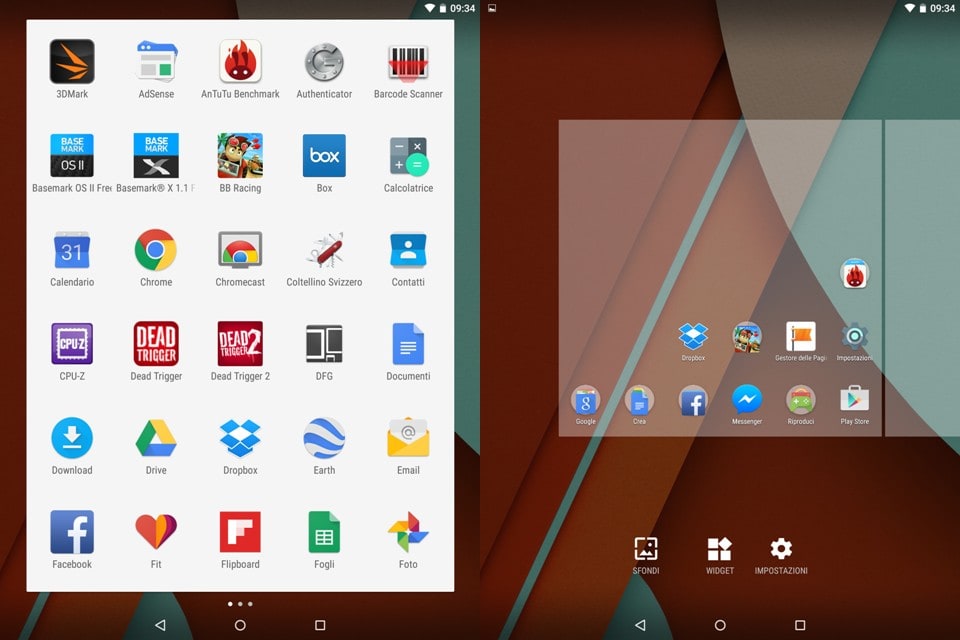The image size is (960, 640).
Task: Launch Chrome browser
Action: point(156,250)
